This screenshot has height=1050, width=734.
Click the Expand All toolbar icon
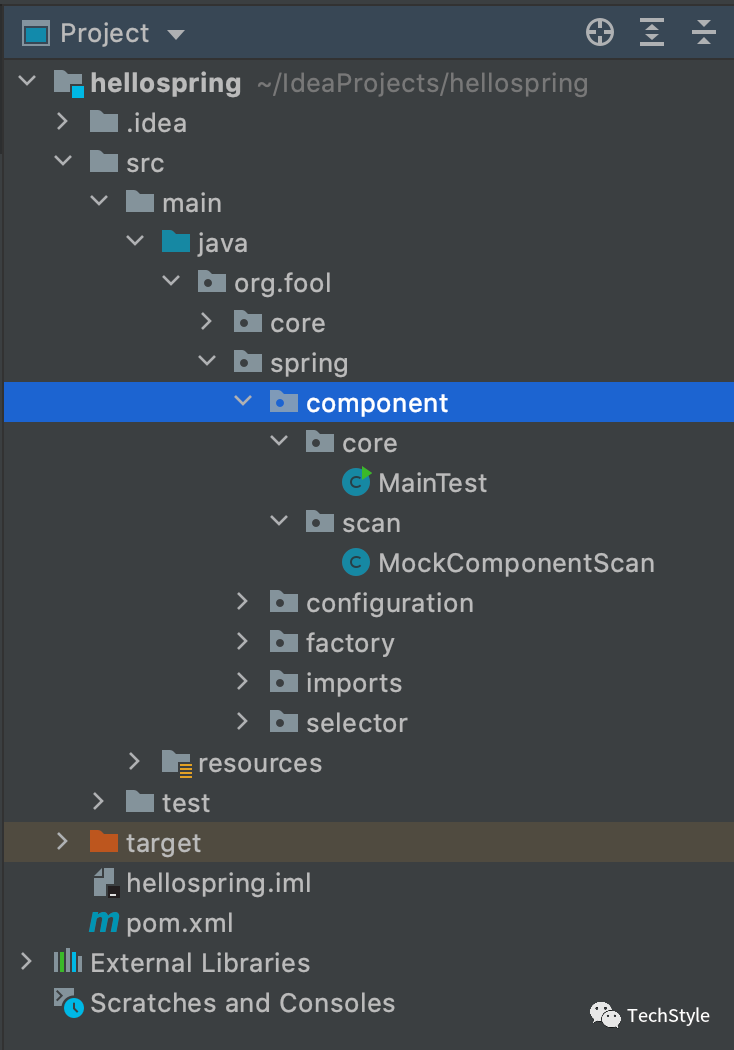tap(652, 33)
